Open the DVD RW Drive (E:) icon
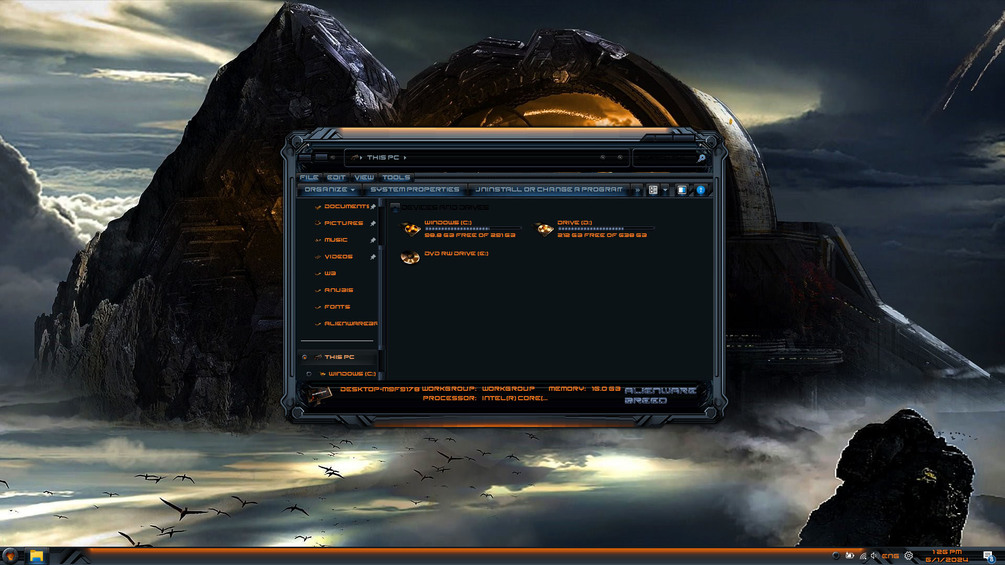 click(x=410, y=257)
